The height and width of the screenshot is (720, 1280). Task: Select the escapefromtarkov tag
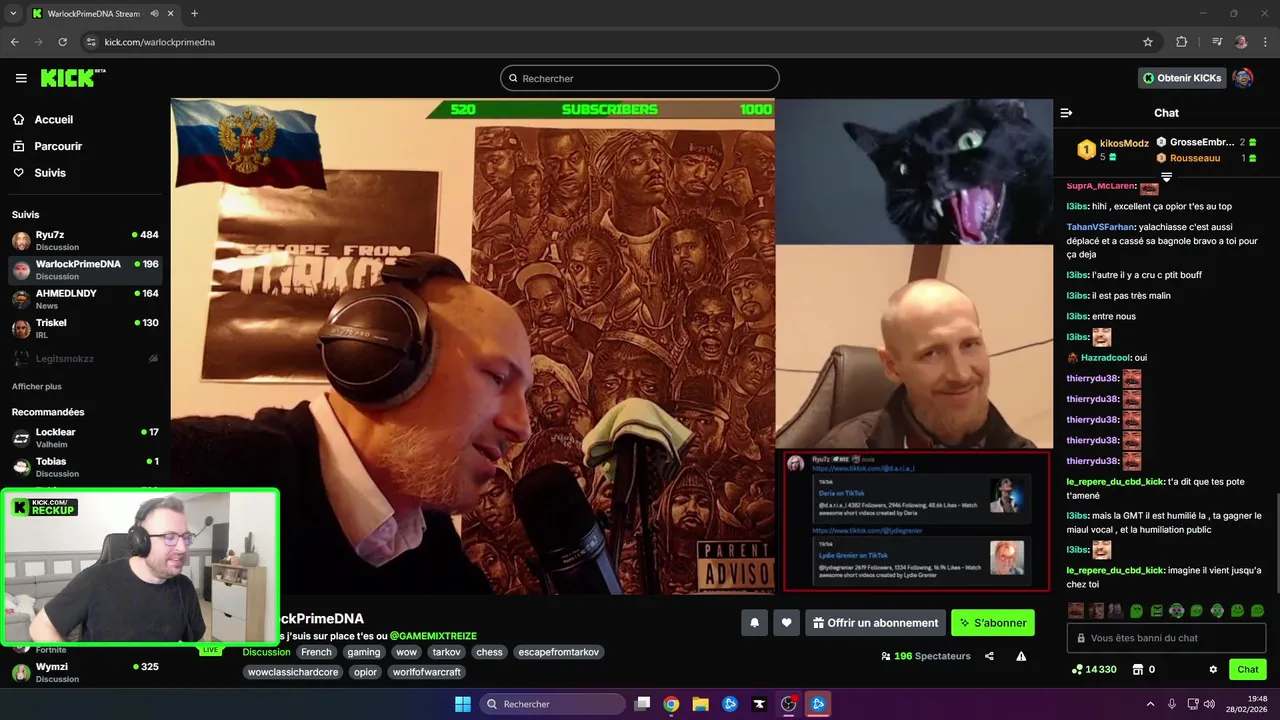point(558,652)
